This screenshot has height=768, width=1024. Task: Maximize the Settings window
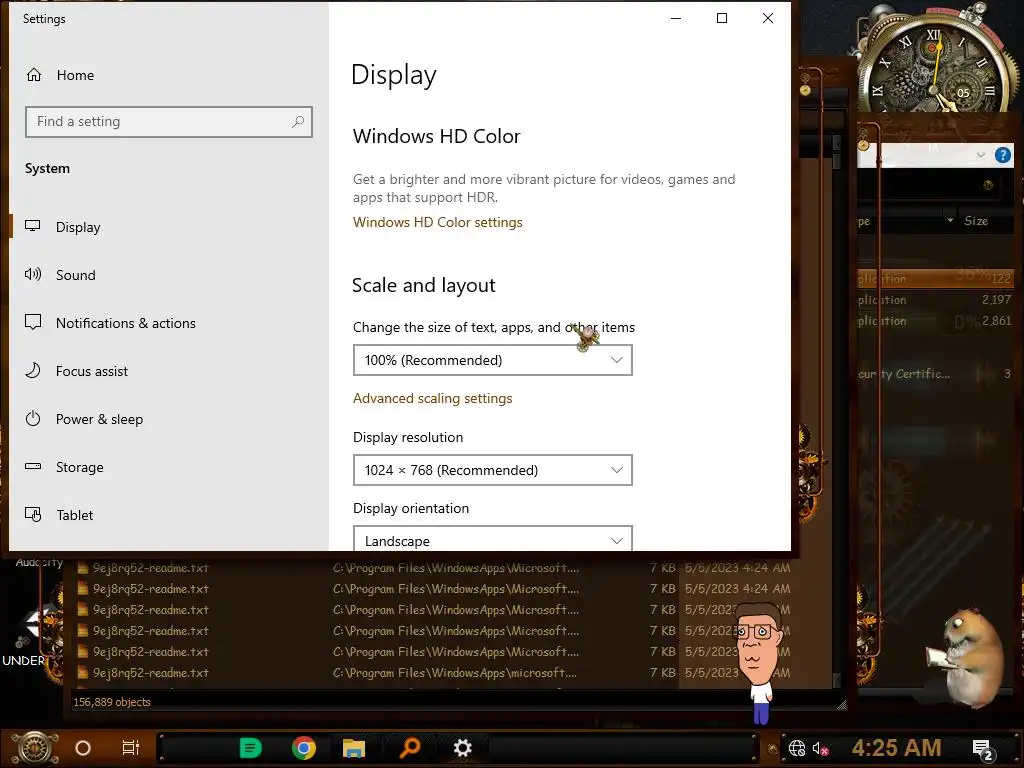tap(722, 18)
